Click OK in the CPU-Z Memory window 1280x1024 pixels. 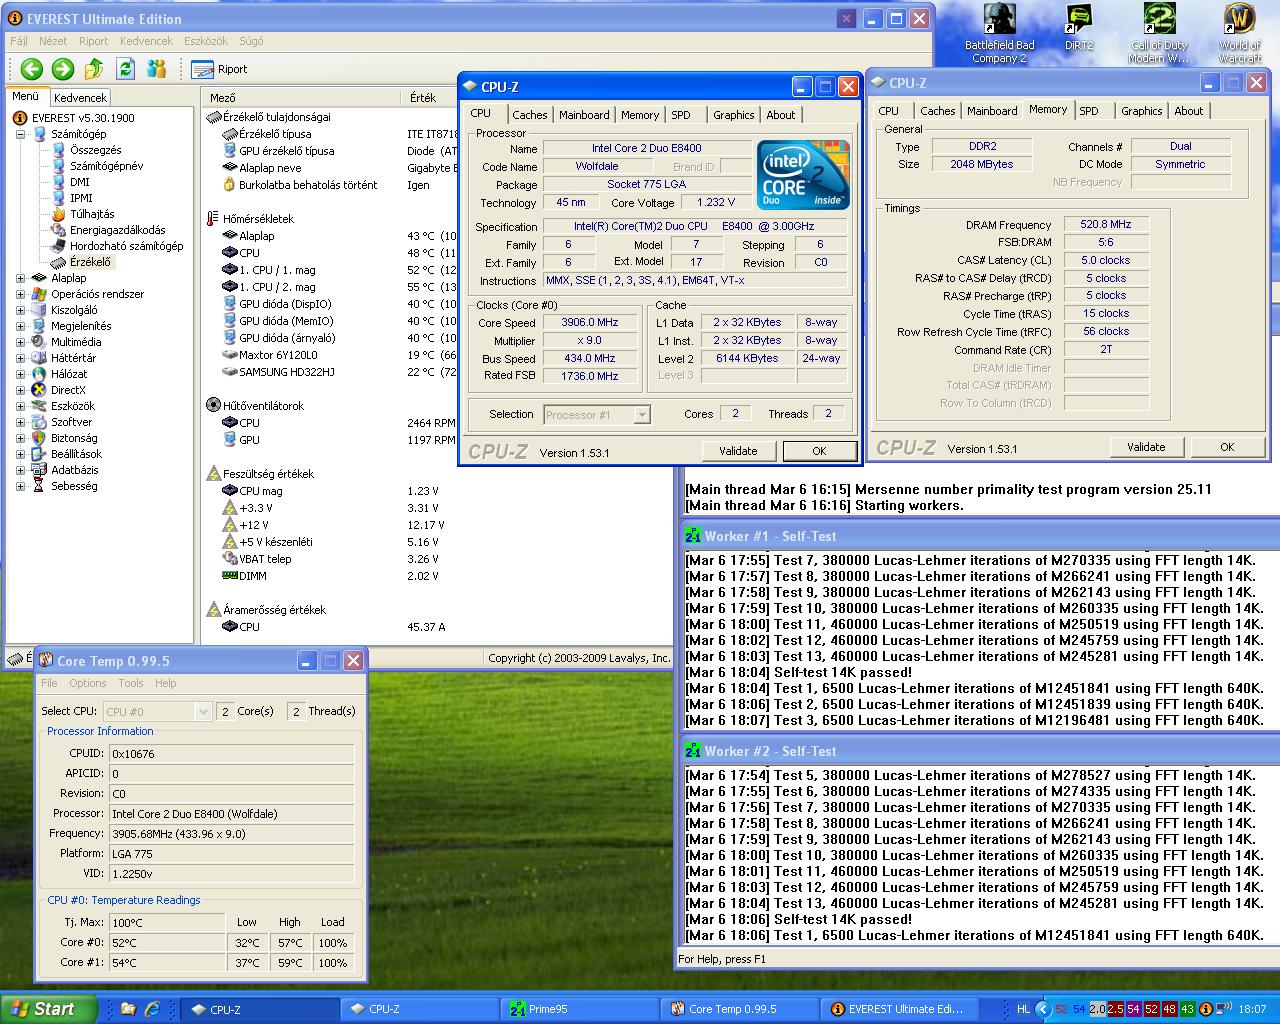tap(1227, 447)
